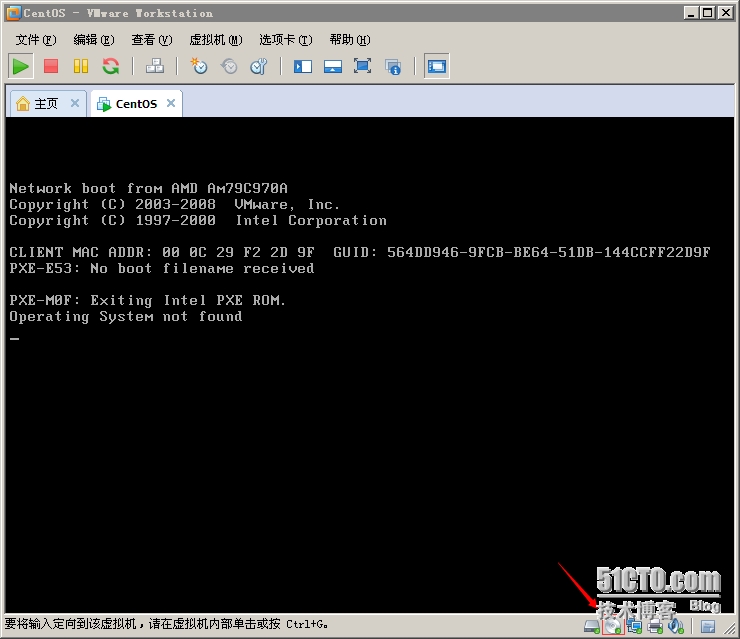The image size is (740, 639).
Task: Click the 'CLIENT MAC ADDR' line
Action: [x=360, y=252]
